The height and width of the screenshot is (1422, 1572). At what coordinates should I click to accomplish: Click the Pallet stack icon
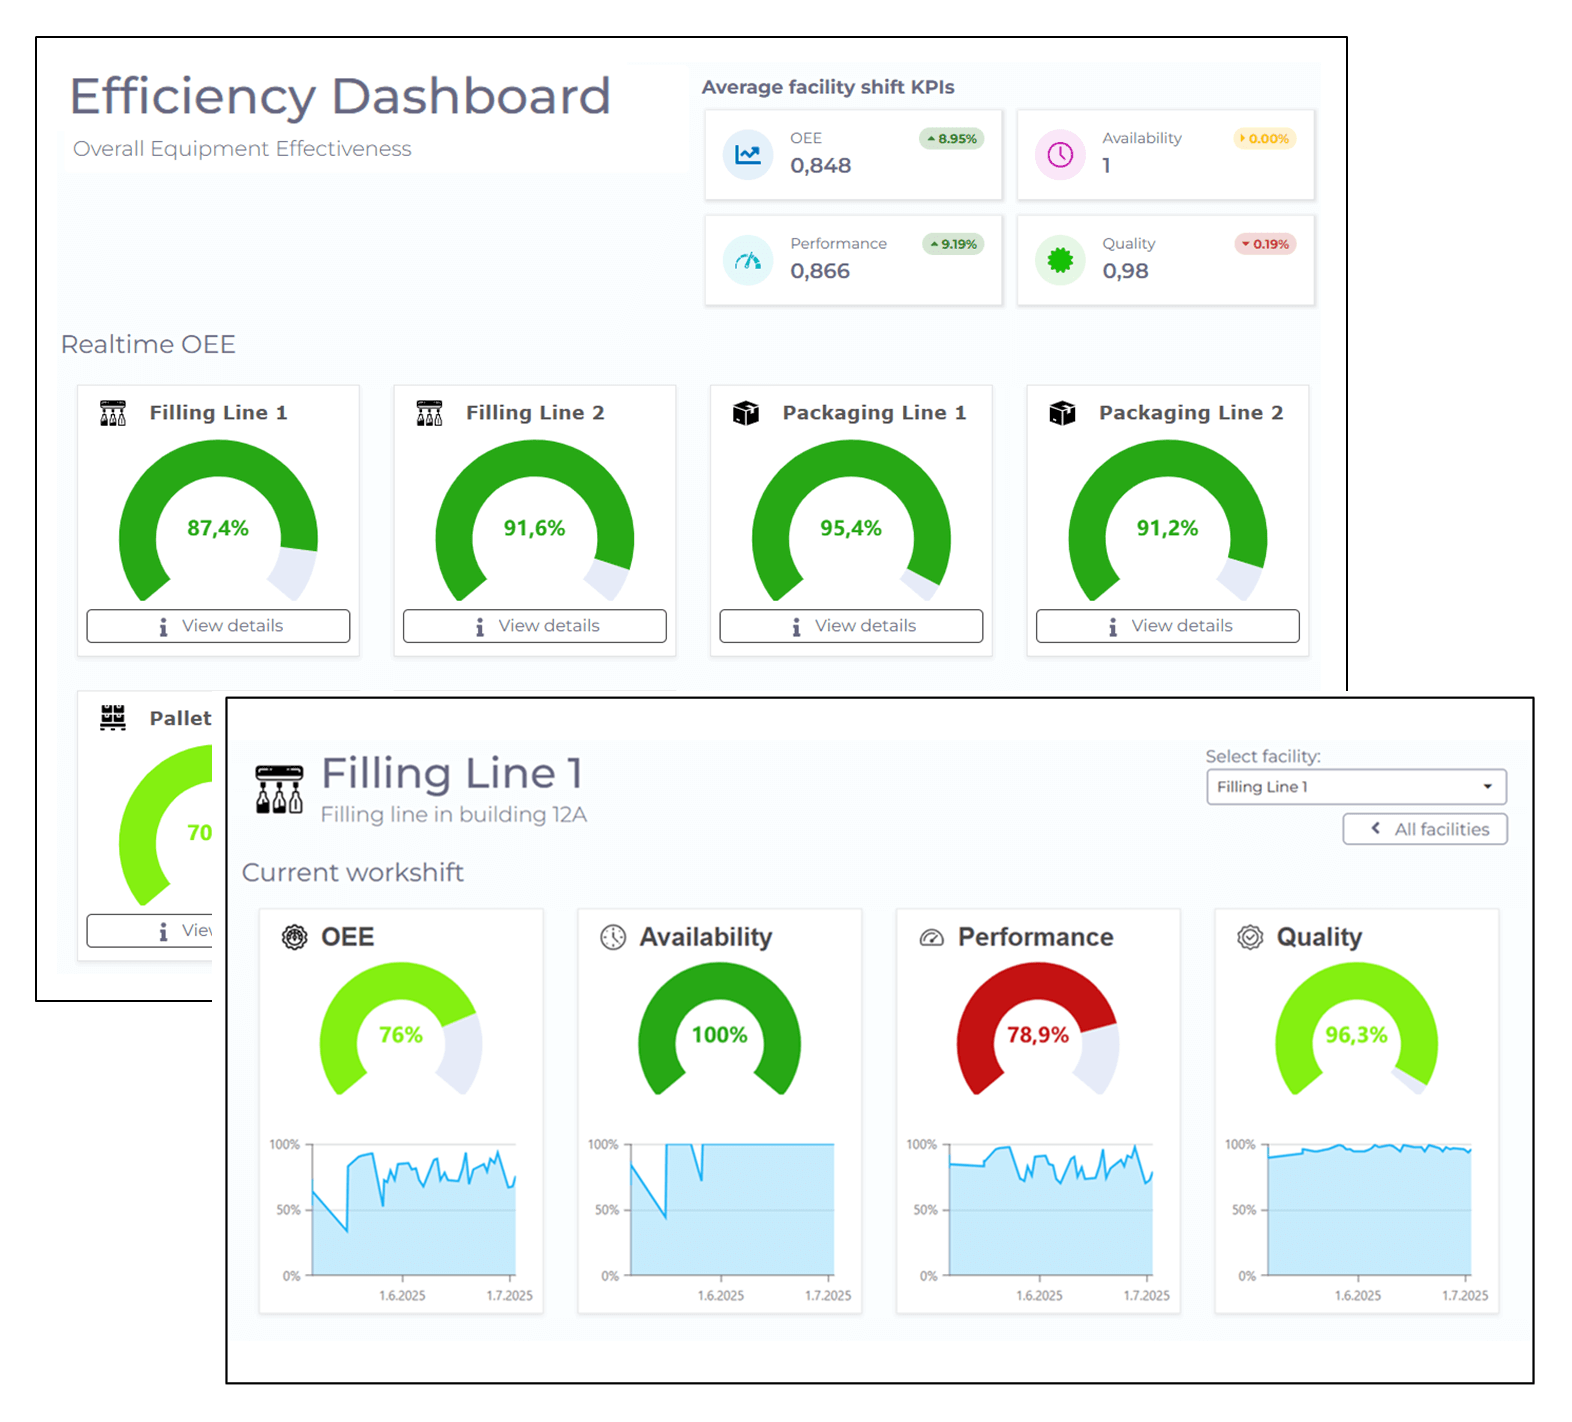tap(113, 717)
